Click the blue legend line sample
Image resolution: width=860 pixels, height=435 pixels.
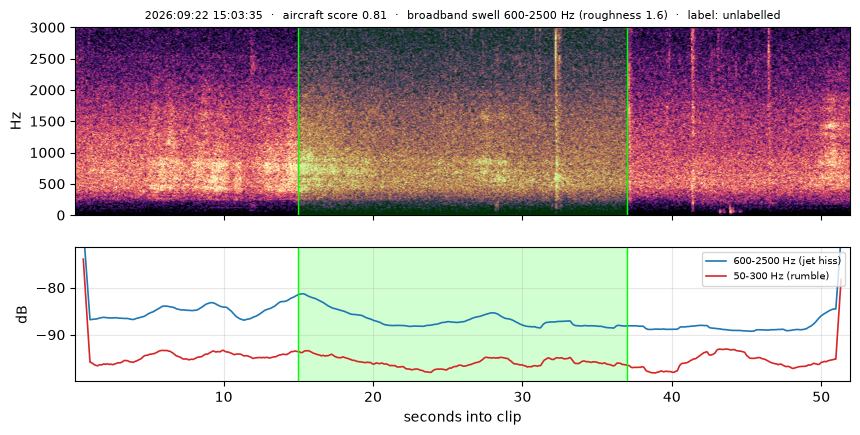click(x=717, y=261)
